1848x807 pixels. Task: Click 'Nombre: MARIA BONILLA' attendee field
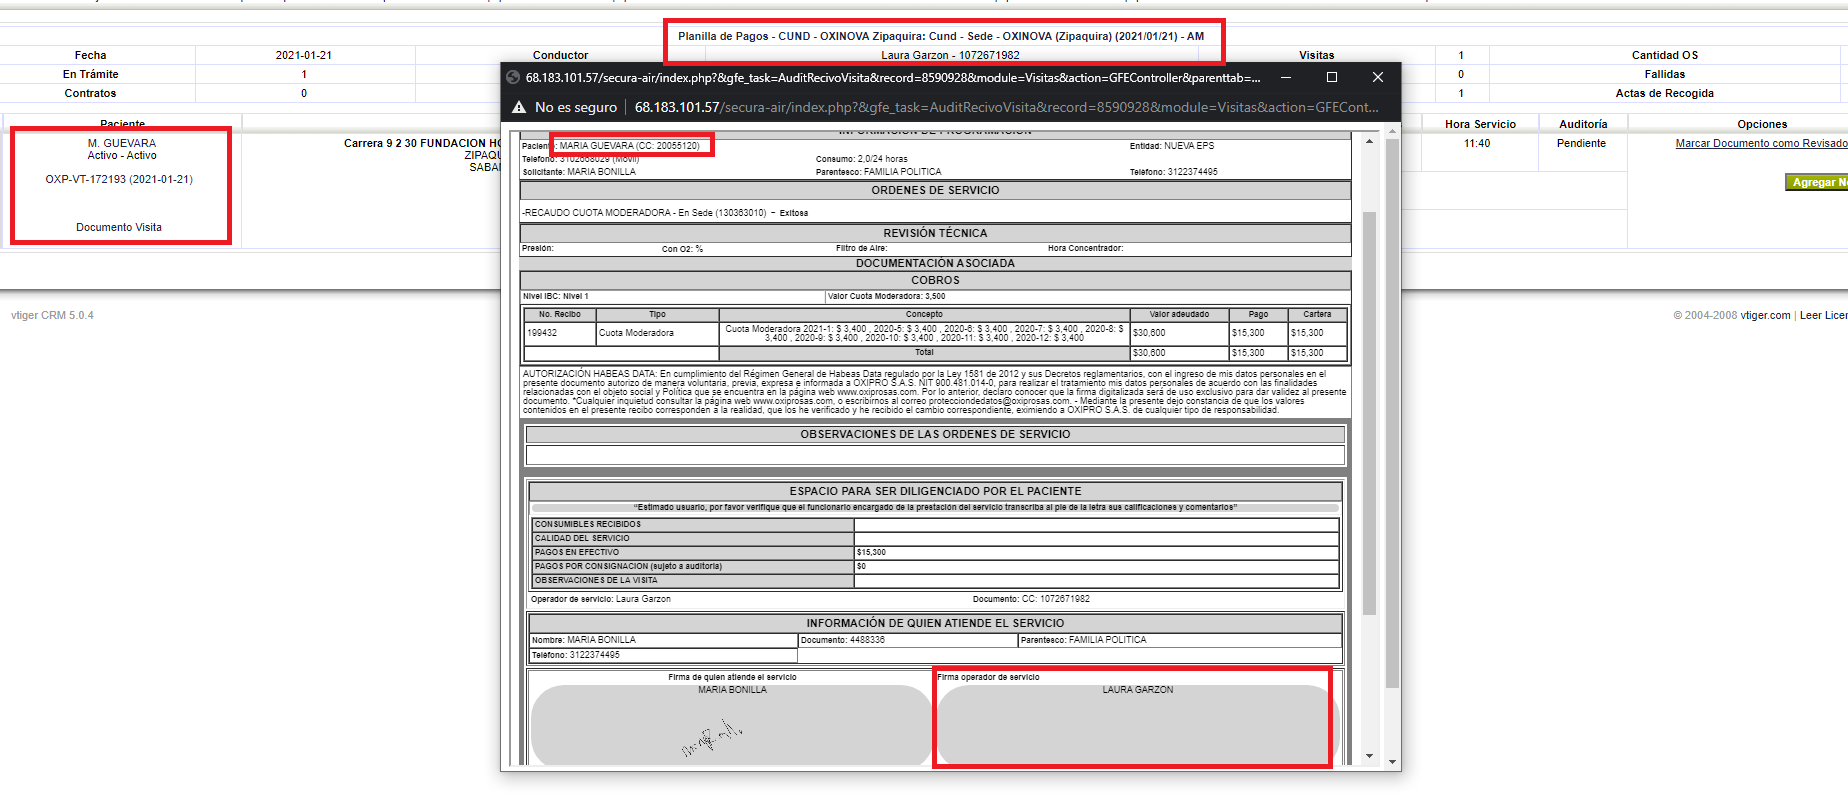point(663,640)
